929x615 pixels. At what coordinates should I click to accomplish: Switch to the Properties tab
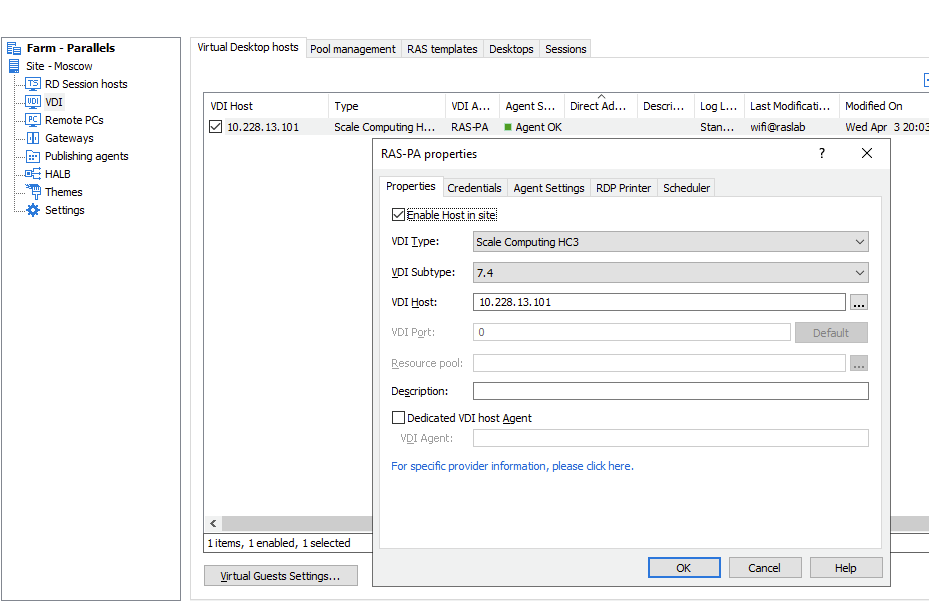coord(411,186)
